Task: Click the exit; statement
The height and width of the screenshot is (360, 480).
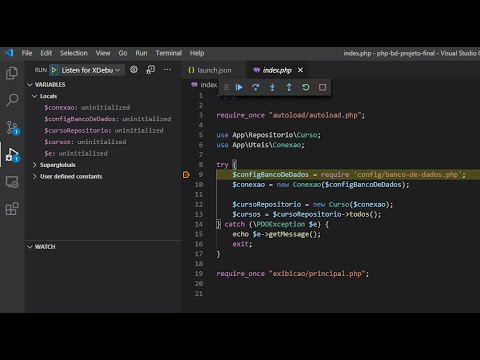Action: tap(242, 244)
